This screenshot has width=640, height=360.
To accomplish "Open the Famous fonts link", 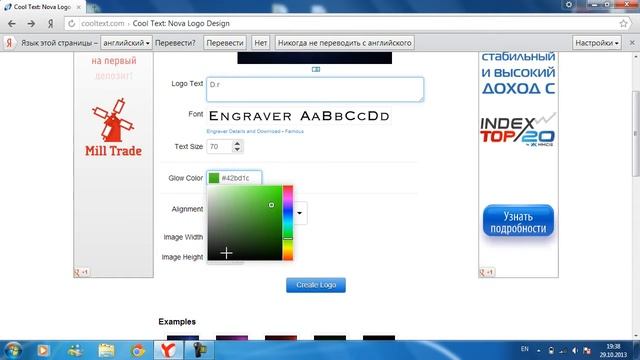I will click(294, 131).
